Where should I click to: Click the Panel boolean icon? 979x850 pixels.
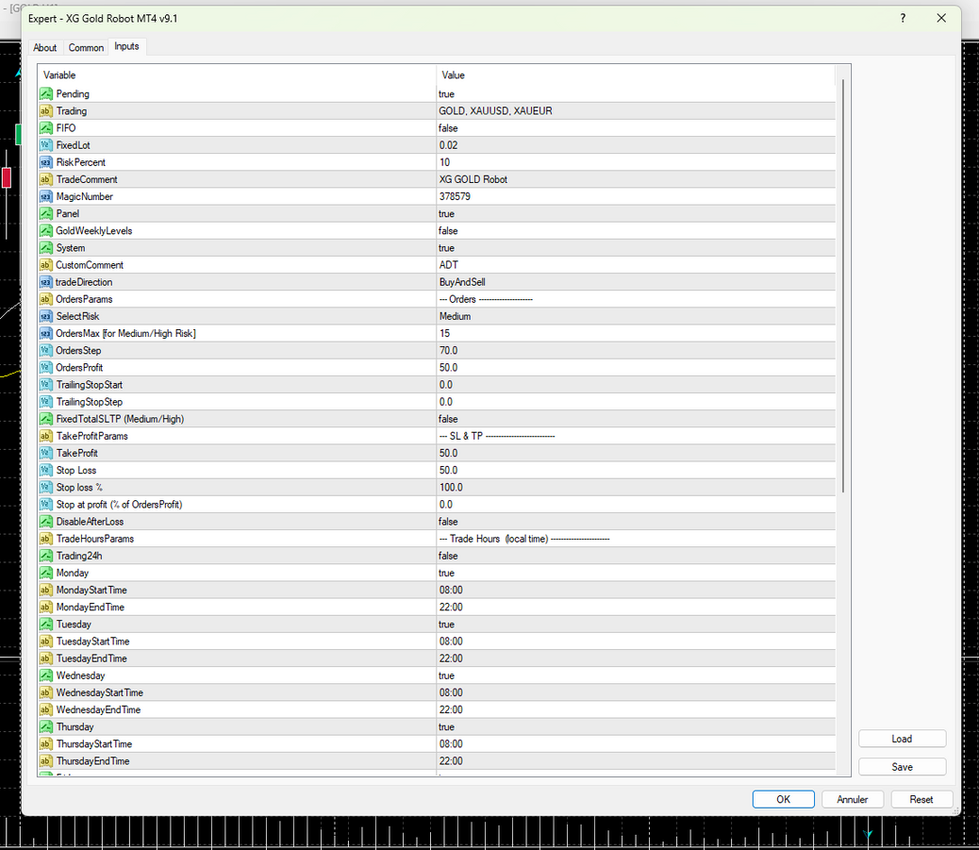pyautogui.click(x=46, y=214)
